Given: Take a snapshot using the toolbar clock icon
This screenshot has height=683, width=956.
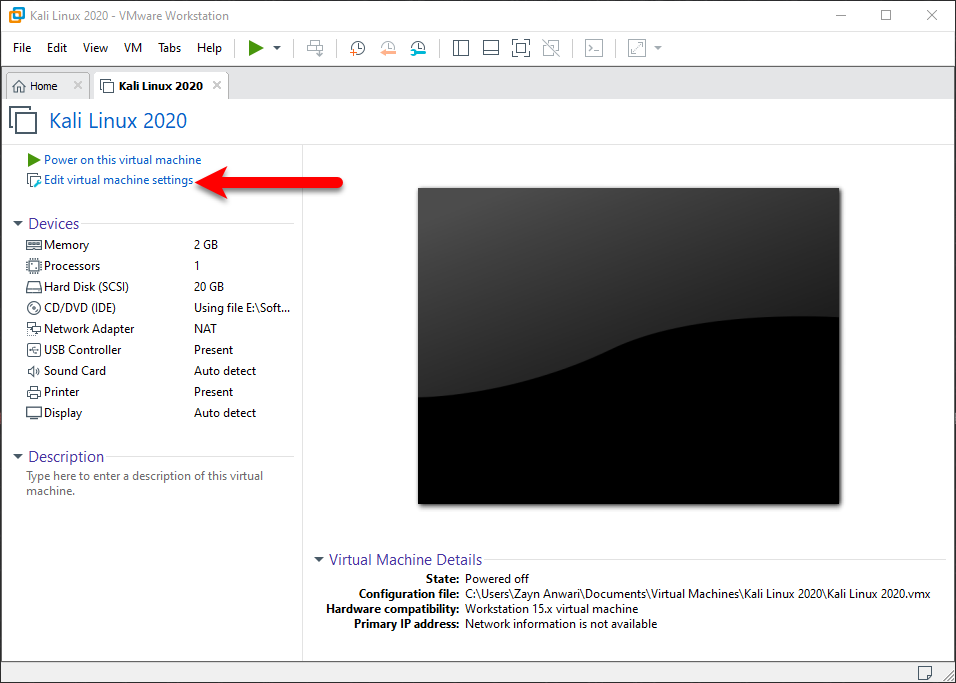Looking at the screenshot, I should click(x=357, y=48).
